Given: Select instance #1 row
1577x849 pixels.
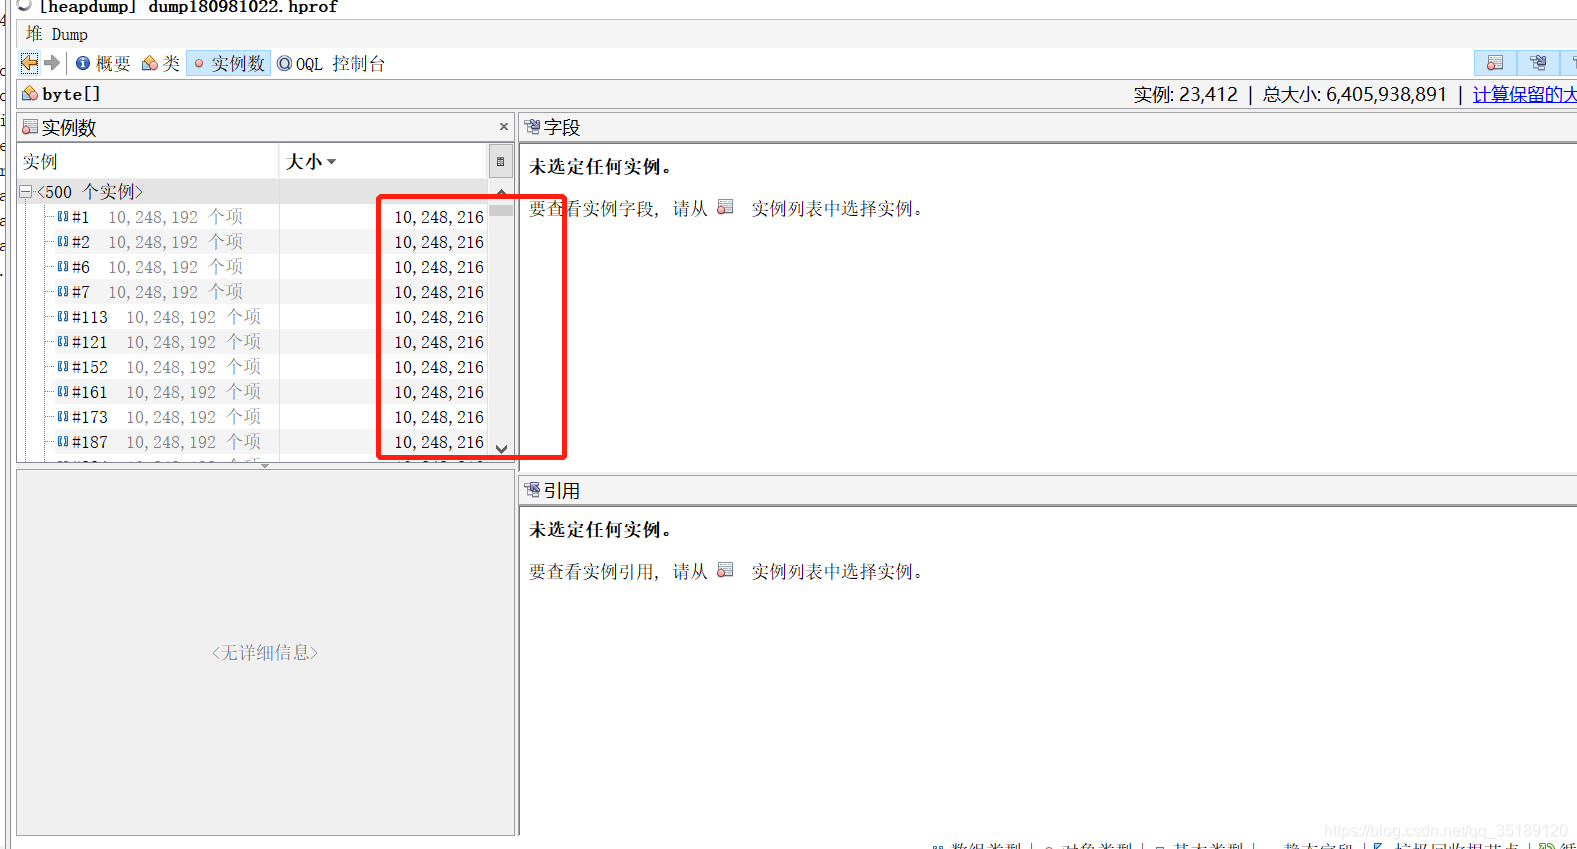Looking at the screenshot, I should click(x=252, y=217).
